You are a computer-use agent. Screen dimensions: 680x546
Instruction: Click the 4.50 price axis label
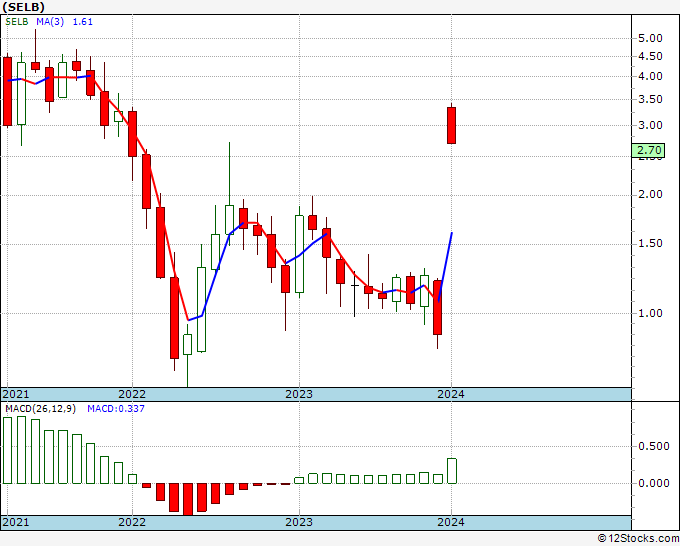pyautogui.click(x=651, y=56)
